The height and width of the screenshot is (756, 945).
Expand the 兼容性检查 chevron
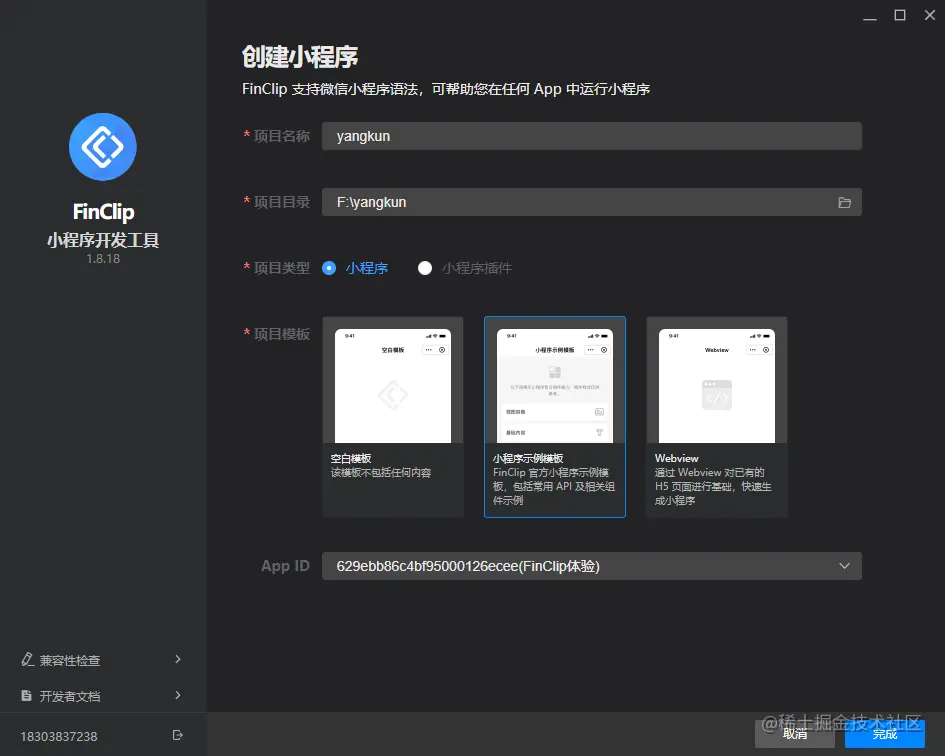[x=178, y=660]
